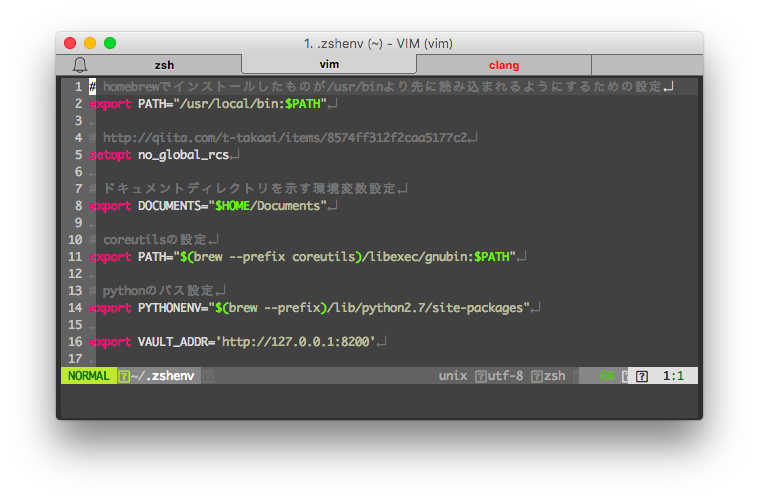This screenshot has width=759, height=500.
Task: Click 'http://127.0.0.1:8200' on line 16
Action: tap(295, 342)
